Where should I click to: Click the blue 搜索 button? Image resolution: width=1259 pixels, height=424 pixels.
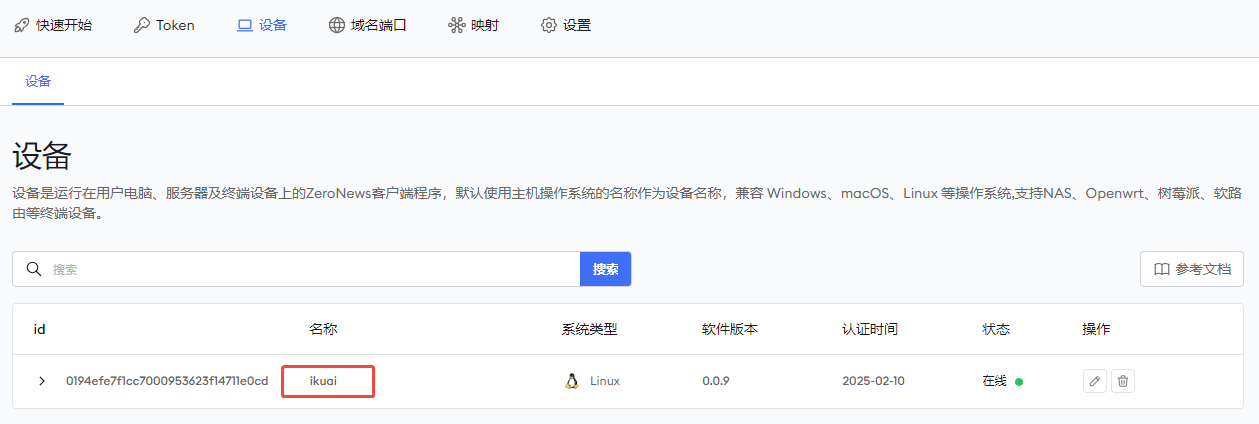coord(606,269)
